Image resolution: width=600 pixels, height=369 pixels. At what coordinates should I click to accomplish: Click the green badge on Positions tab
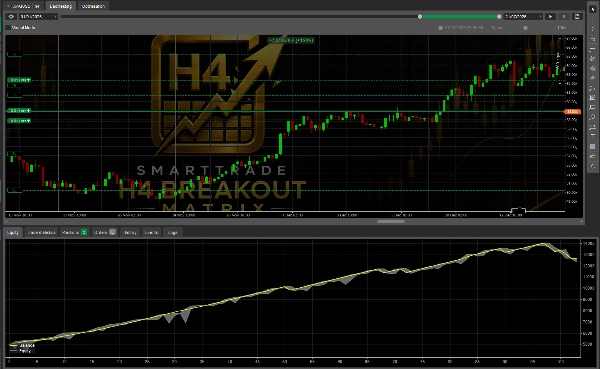[84, 232]
